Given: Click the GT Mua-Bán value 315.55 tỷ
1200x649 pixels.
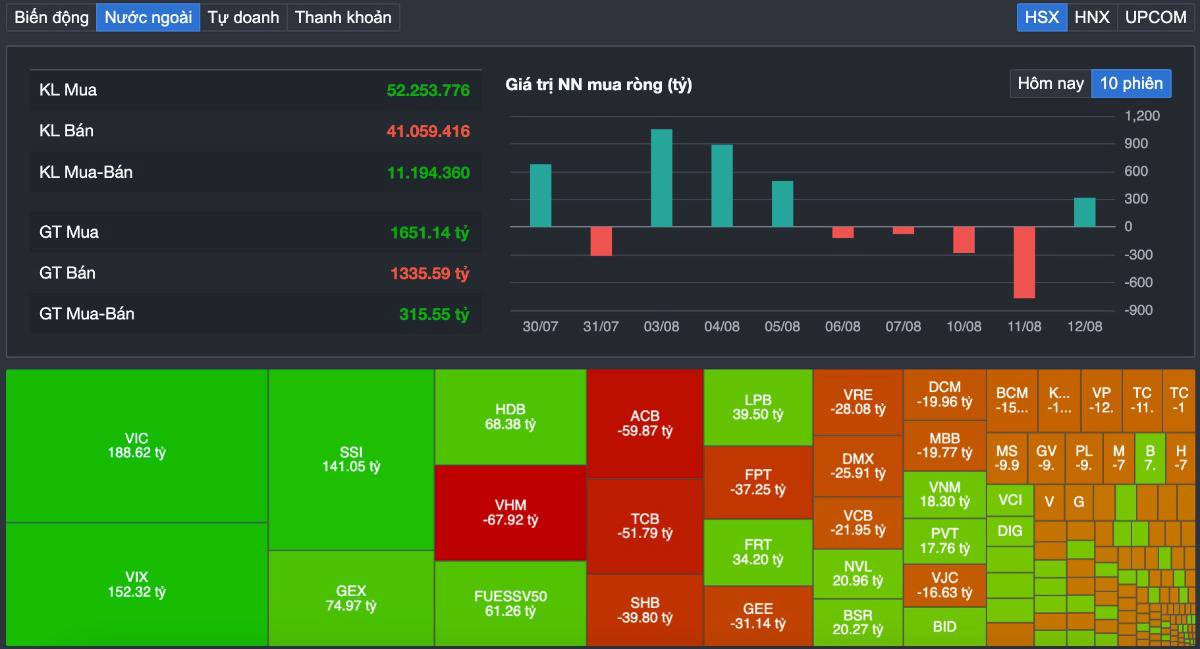Looking at the screenshot, I should [434, 314].
